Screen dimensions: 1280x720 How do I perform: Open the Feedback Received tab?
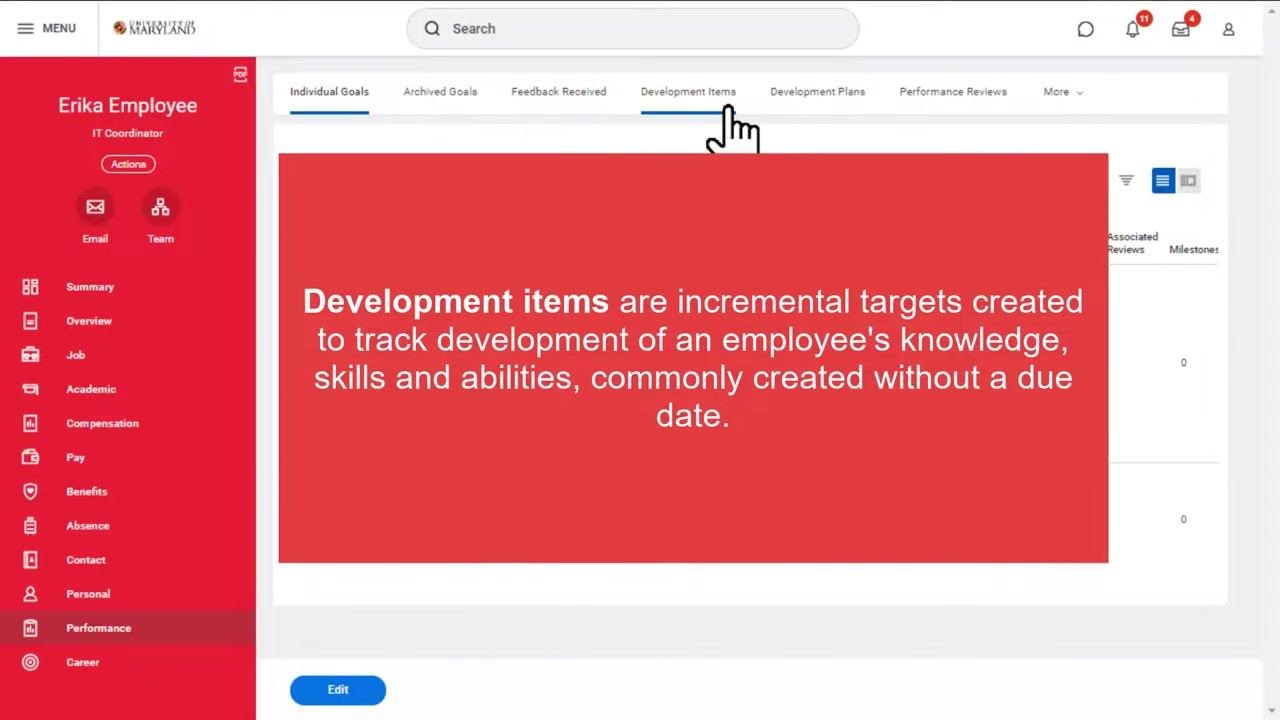point(559,92)
